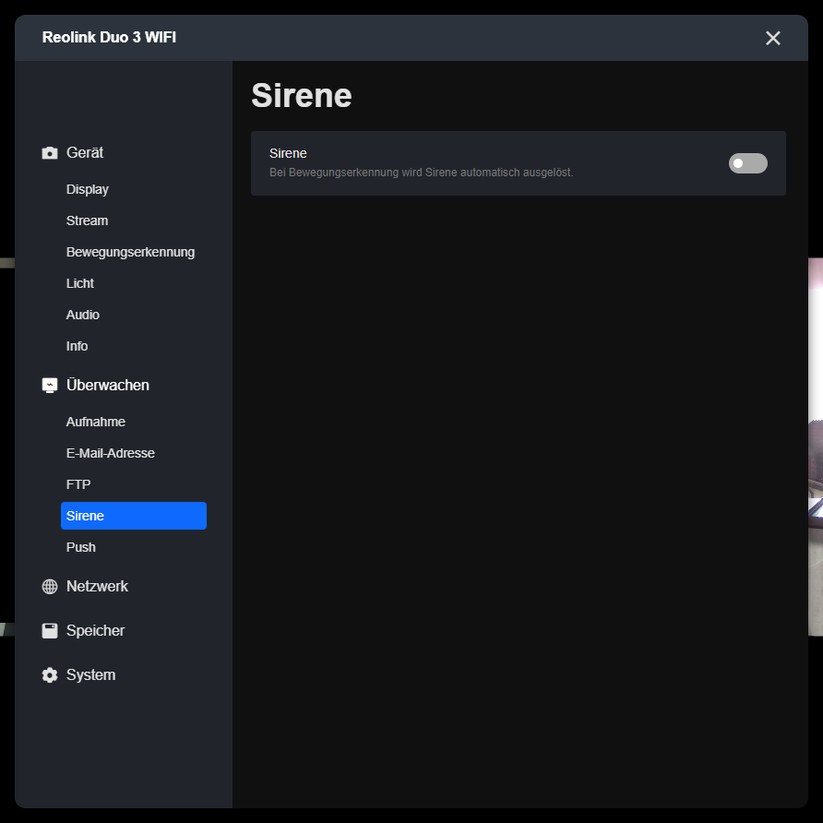Open the Licht settings
823x823 pixels.
point(80,283)
